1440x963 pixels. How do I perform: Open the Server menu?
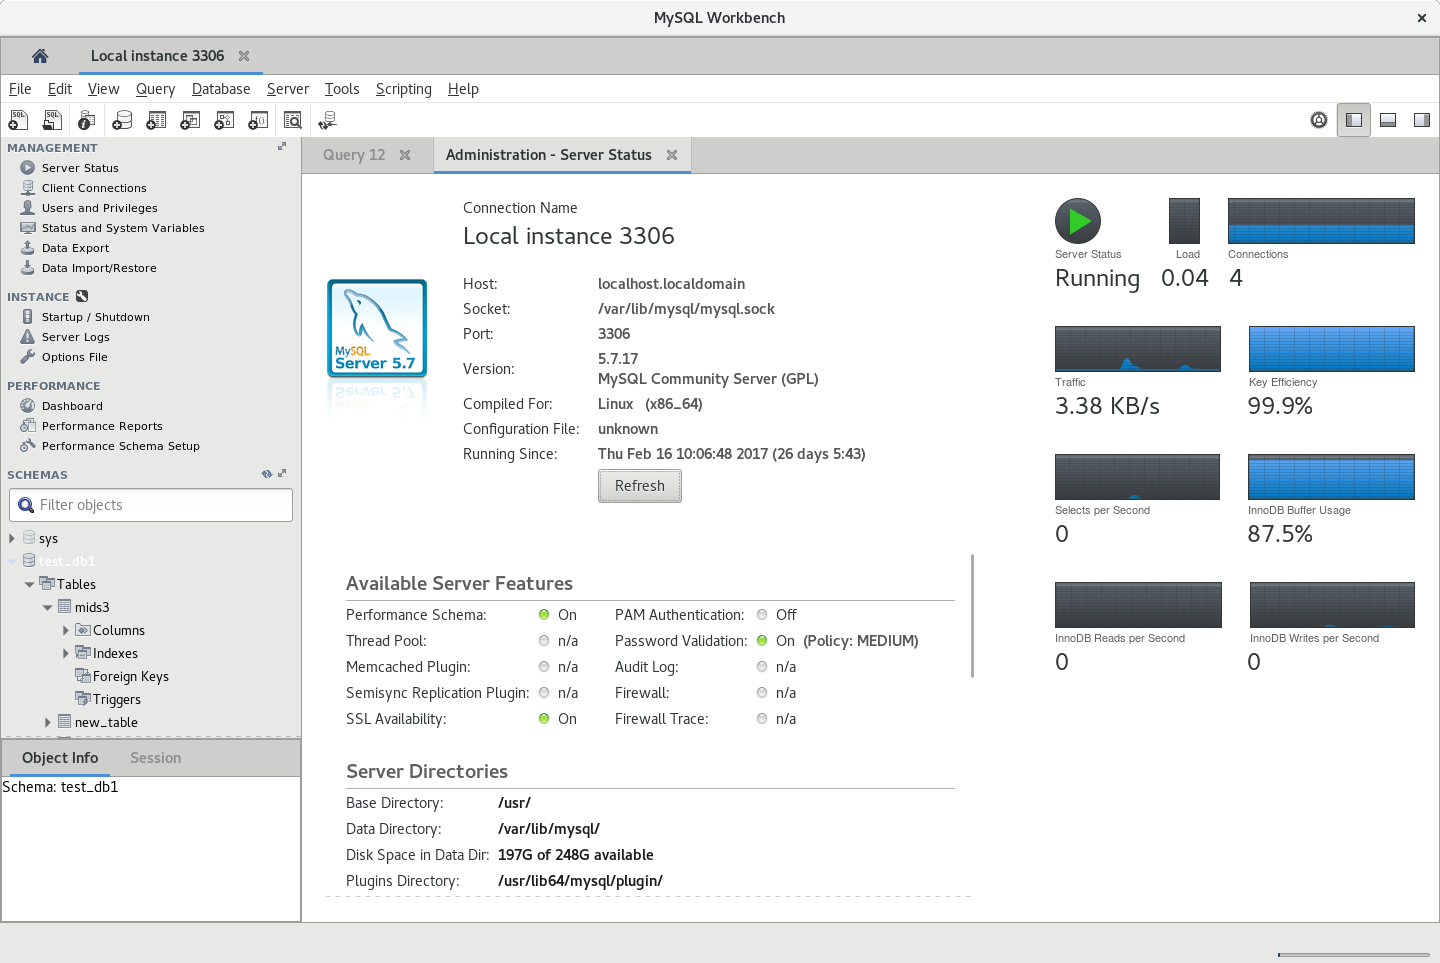pos(288,89)
